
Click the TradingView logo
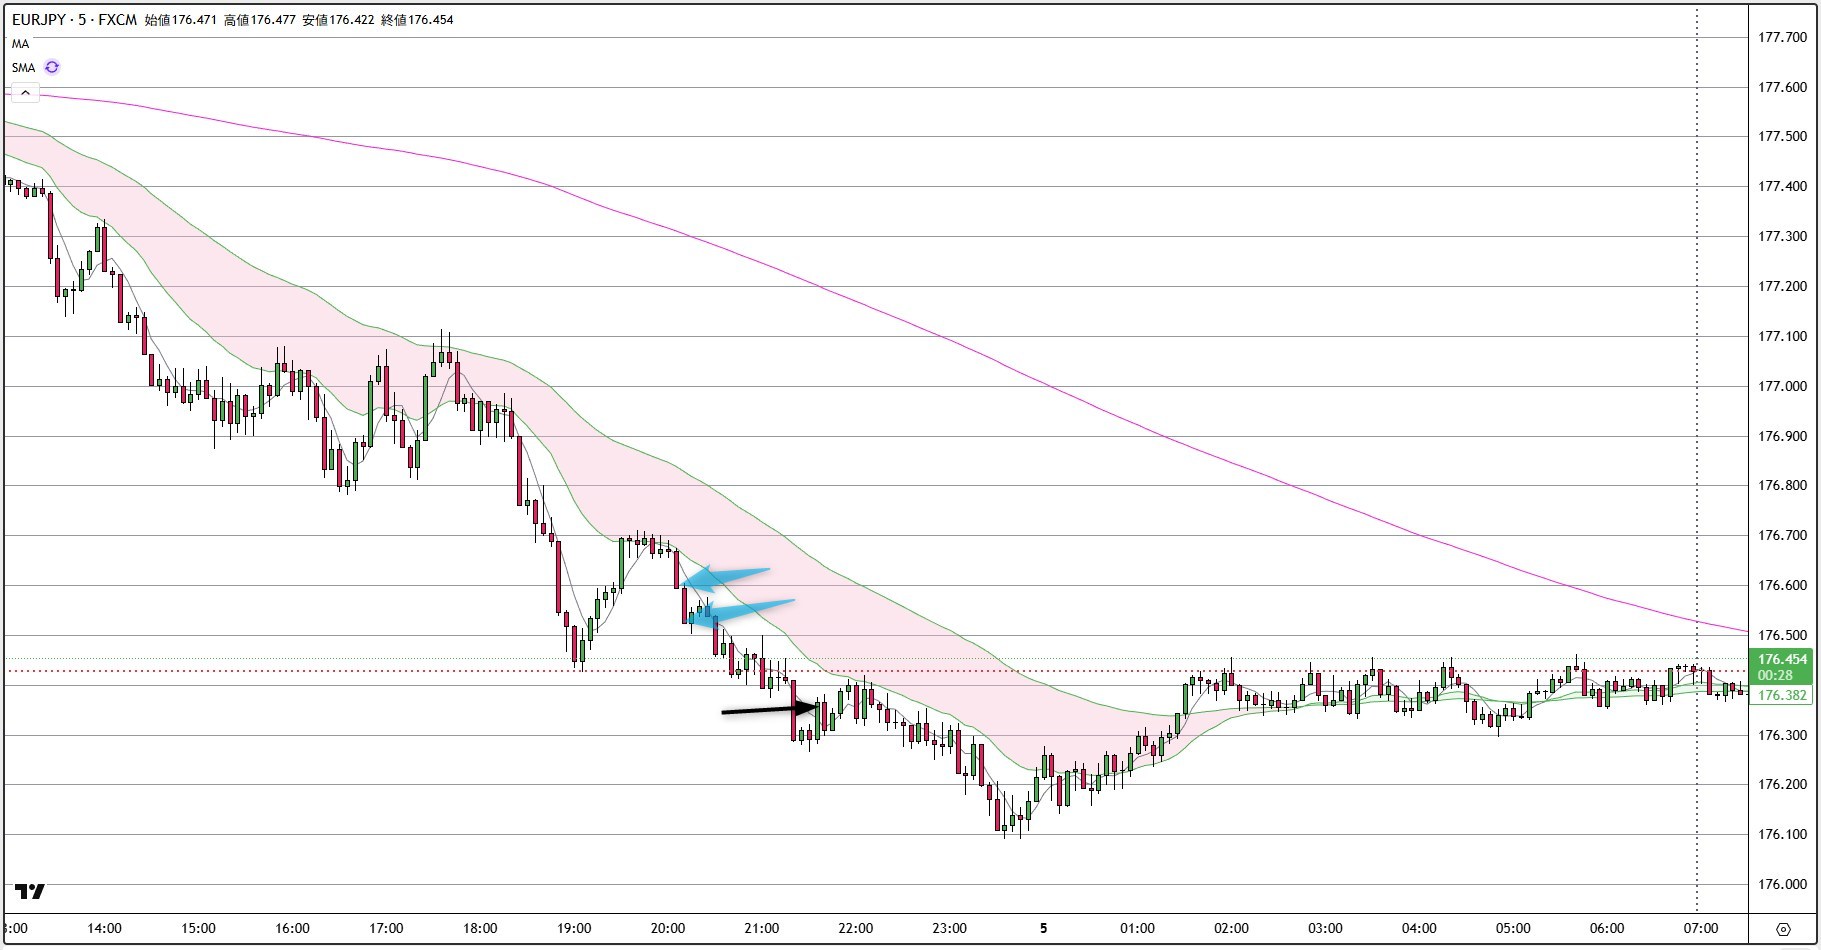pyautogui.click(x=30, y=891)
